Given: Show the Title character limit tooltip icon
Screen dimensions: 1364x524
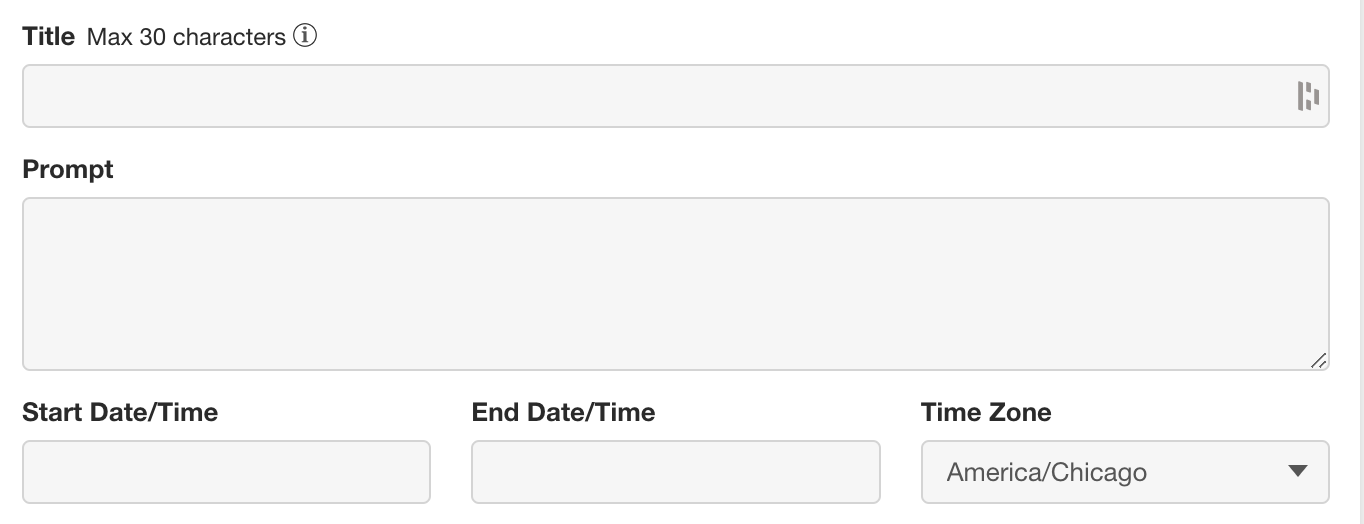Looking at the screenshot, I should click(305, 37).
